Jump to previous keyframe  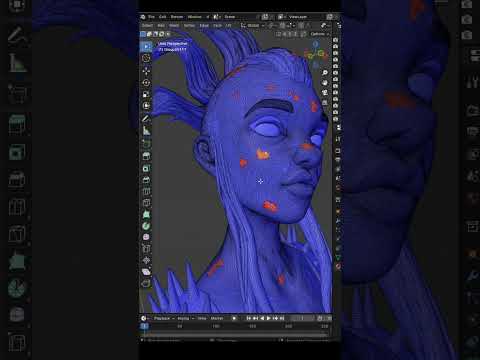[255, 318]
